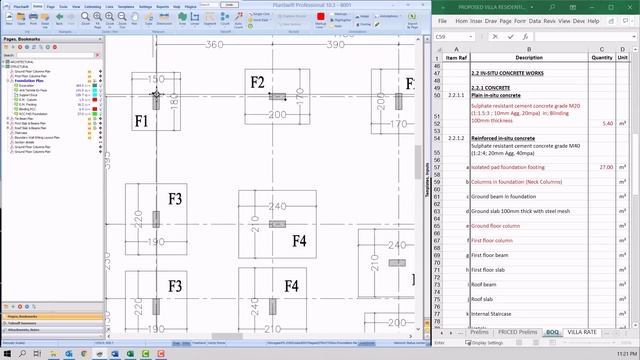Click Display Settings in Excel status bar
This screenshot has height=360, width=640.
(484, 343)
